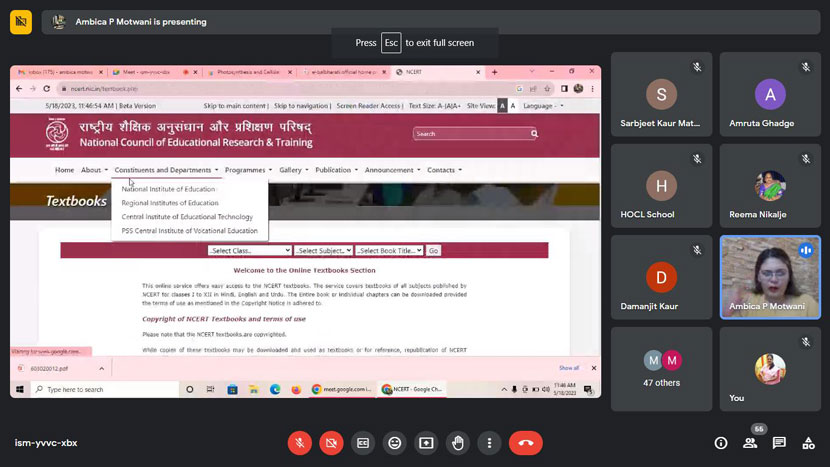Click the present now screen button

tap(426, 443)
